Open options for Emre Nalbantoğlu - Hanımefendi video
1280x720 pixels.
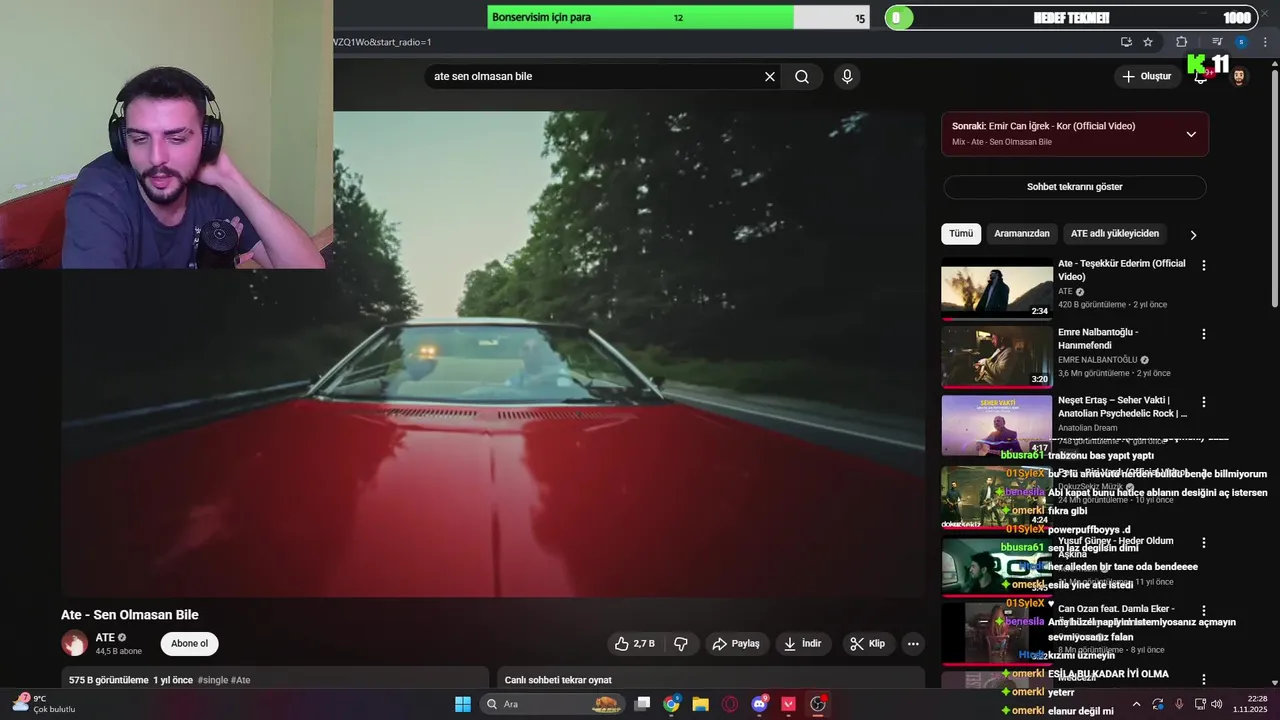tap(1204, 334)
